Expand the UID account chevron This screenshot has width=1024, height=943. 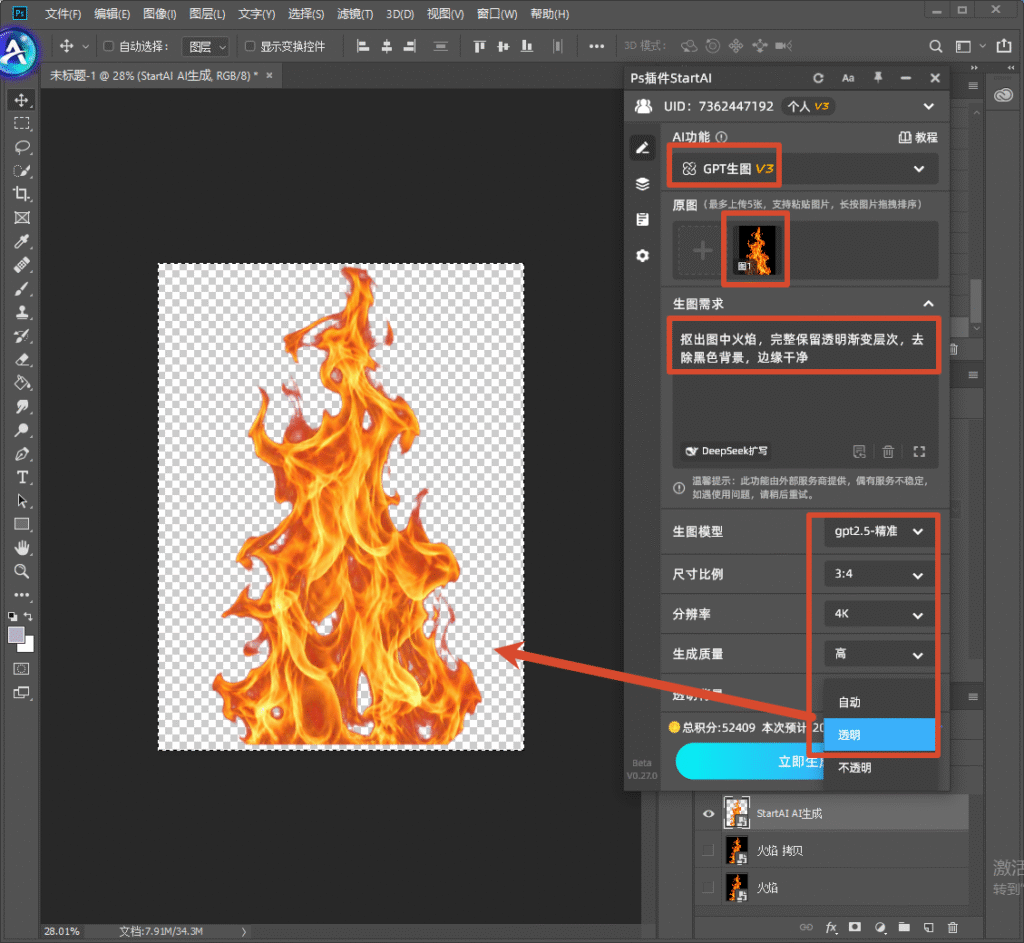click(x=928, y=106)
